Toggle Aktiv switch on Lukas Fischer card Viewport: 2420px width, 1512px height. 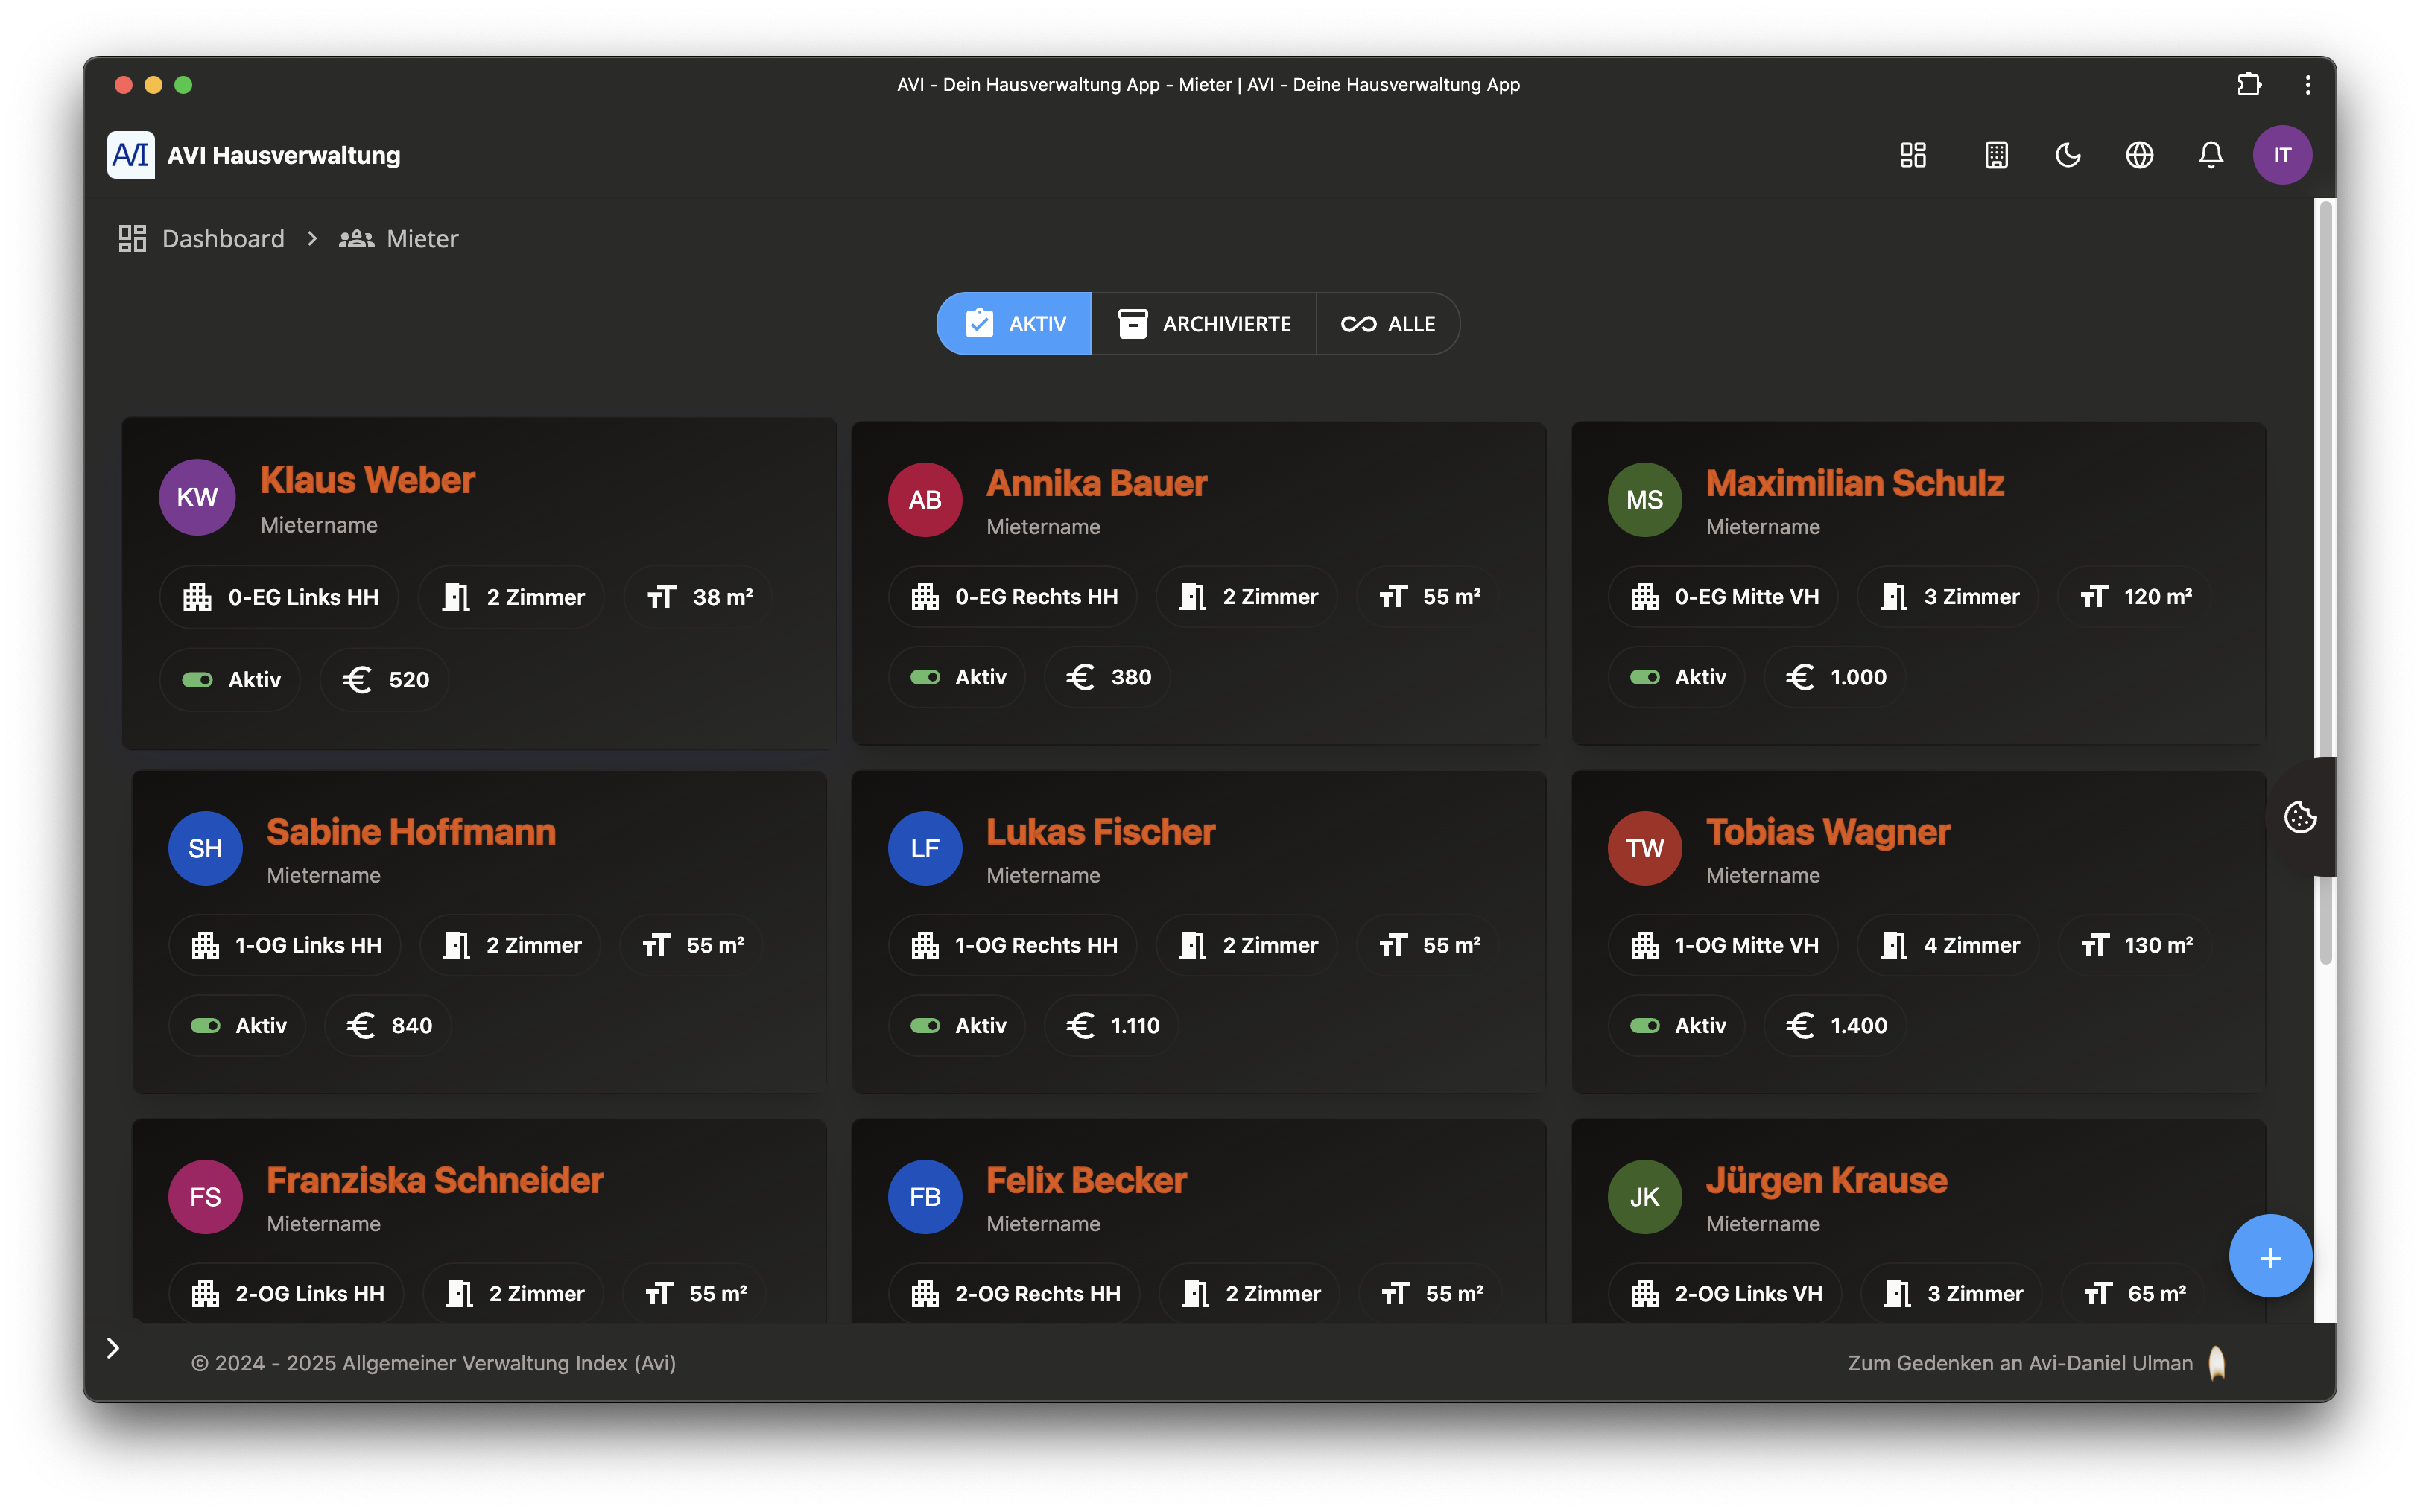point(925,1026)
